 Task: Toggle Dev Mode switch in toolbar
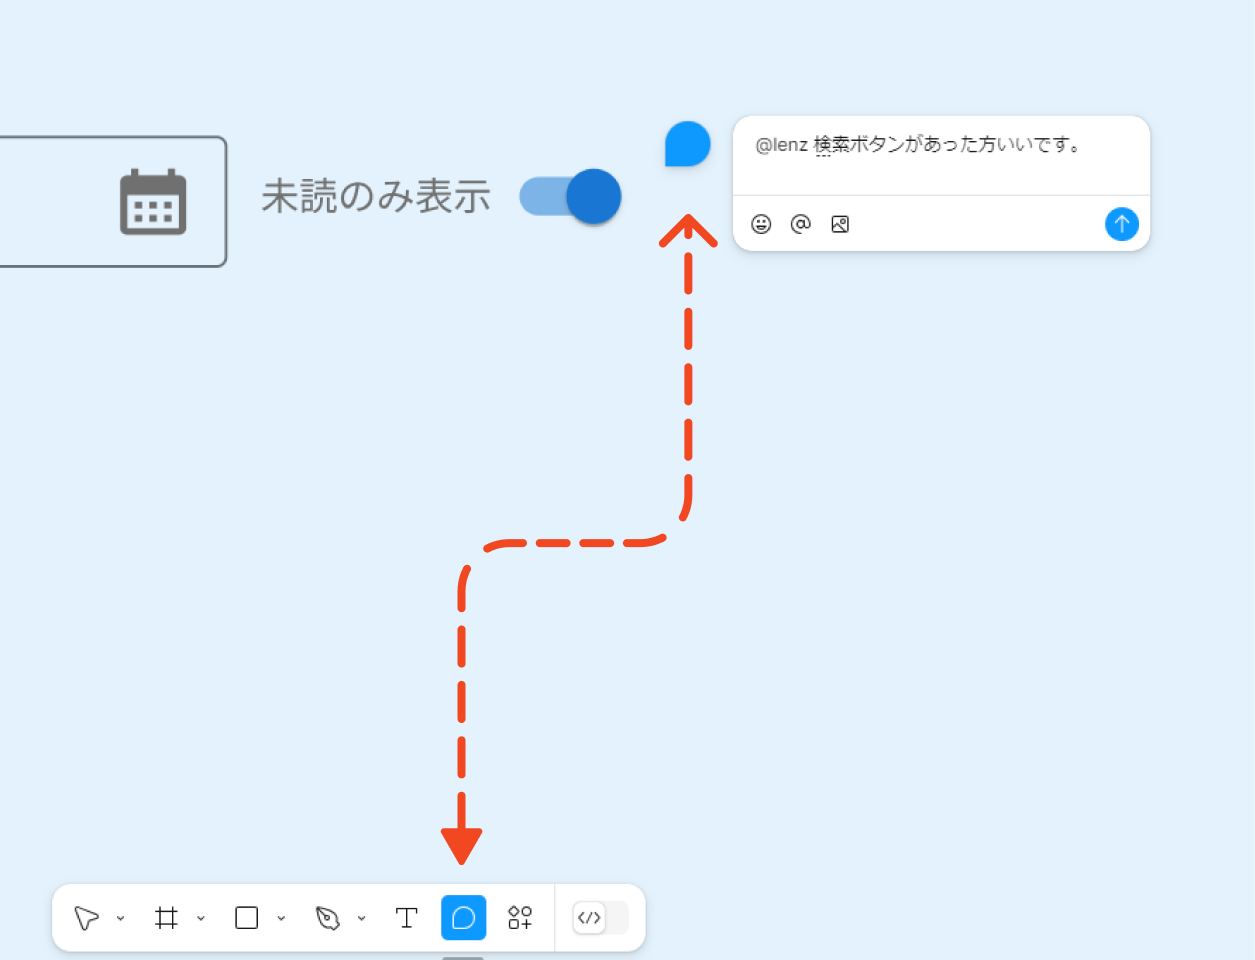pyautogui.click(x=600, y=918)
